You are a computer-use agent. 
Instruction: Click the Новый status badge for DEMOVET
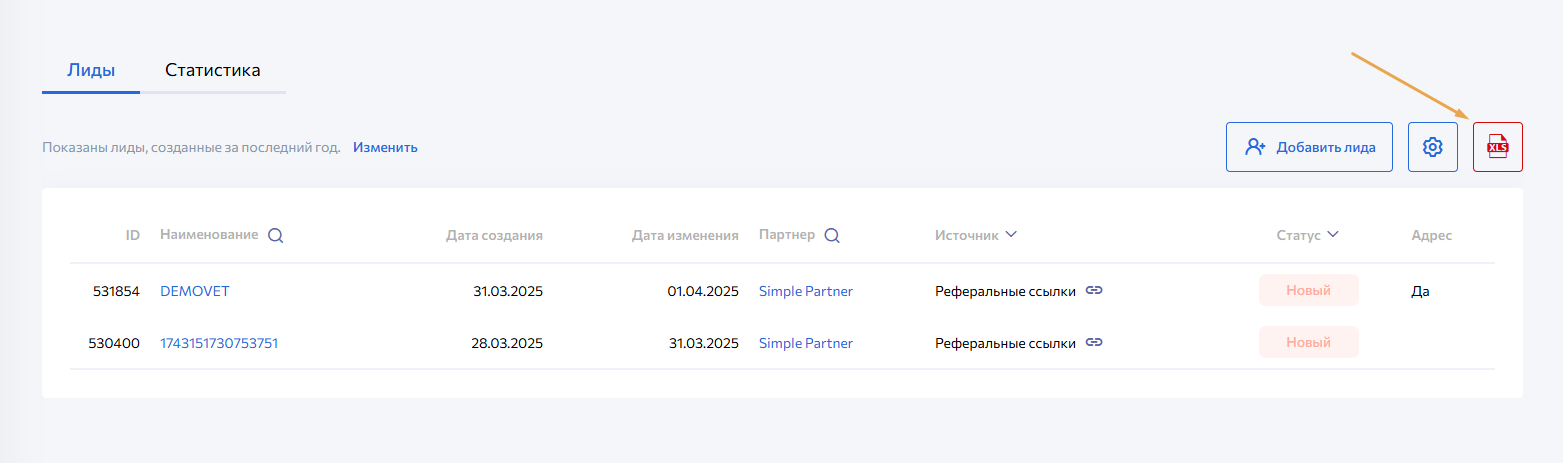(x=1308, y=291)
